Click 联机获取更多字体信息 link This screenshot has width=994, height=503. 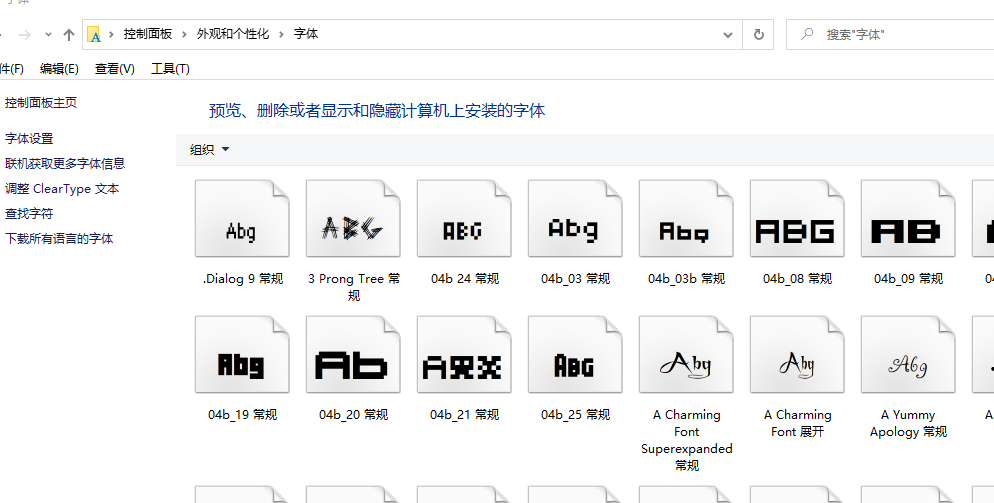point(65,164)
